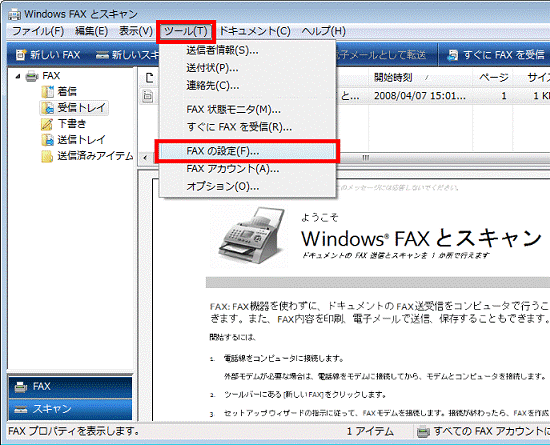Image resolution: width=550 pixels, height=445 pixels.
Task: Select FAX の設定(F)... menu entry
Action: [247, 151]
